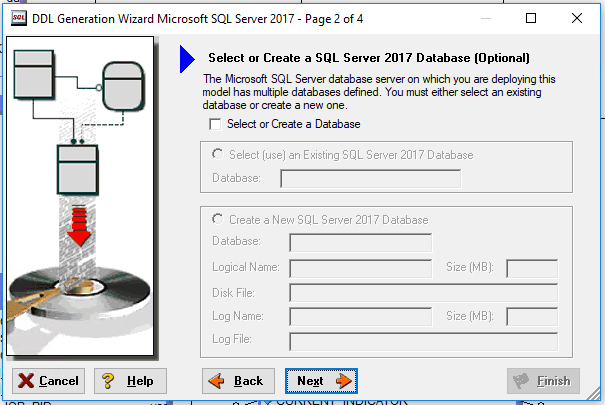605x405 pixels.
Task: Go Back to the previous wizard page
Action: [x=238, y=381]
